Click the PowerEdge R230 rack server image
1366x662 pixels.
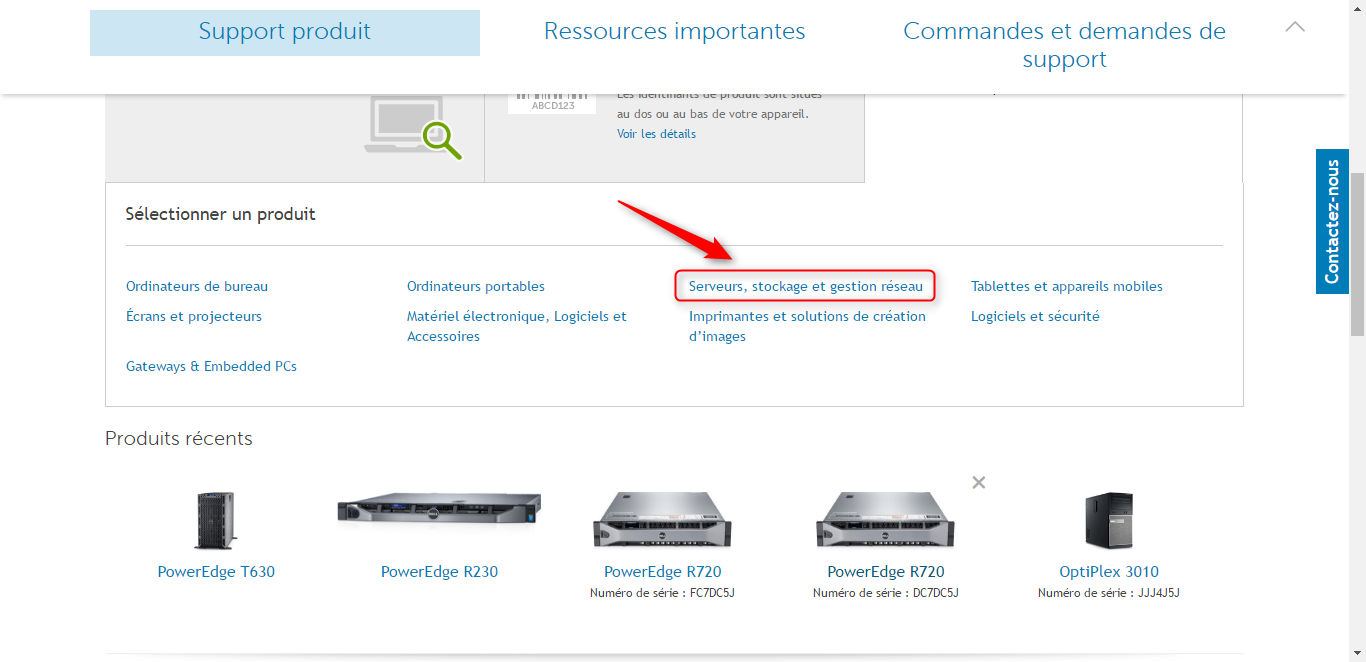[x=439, y=508]
